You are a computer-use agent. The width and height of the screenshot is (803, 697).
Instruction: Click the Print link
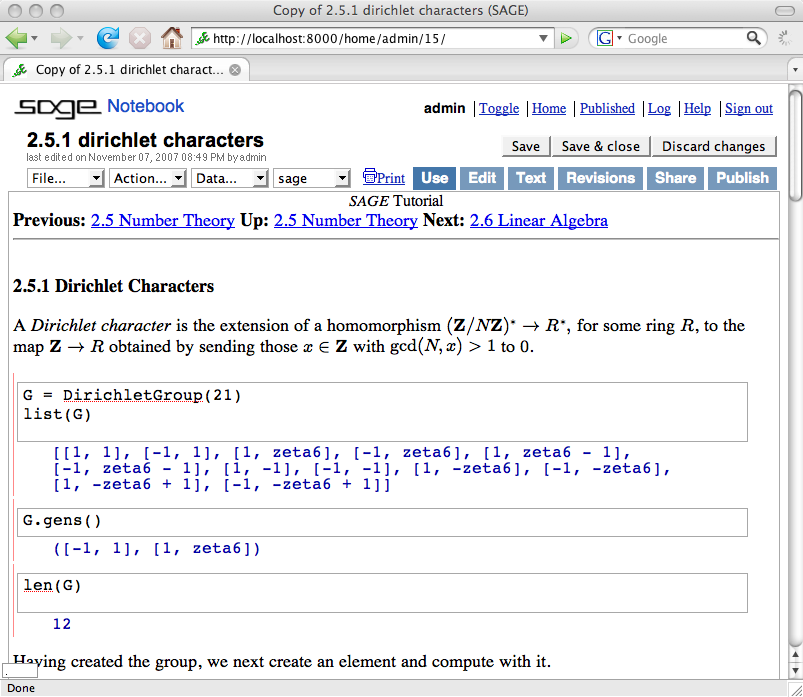point(391,178)
